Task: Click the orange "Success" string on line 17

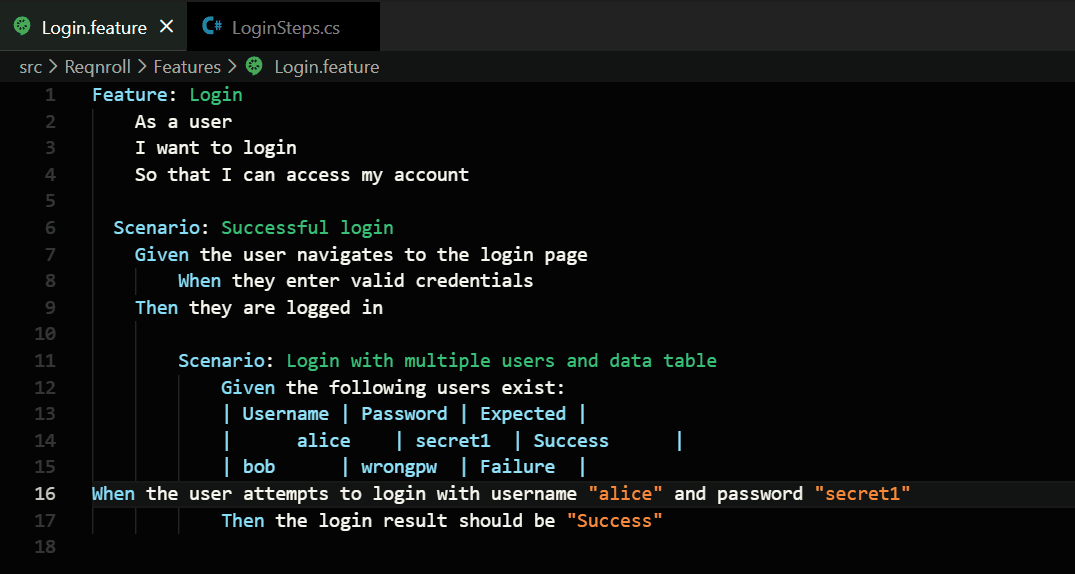Action: (615, 520)
